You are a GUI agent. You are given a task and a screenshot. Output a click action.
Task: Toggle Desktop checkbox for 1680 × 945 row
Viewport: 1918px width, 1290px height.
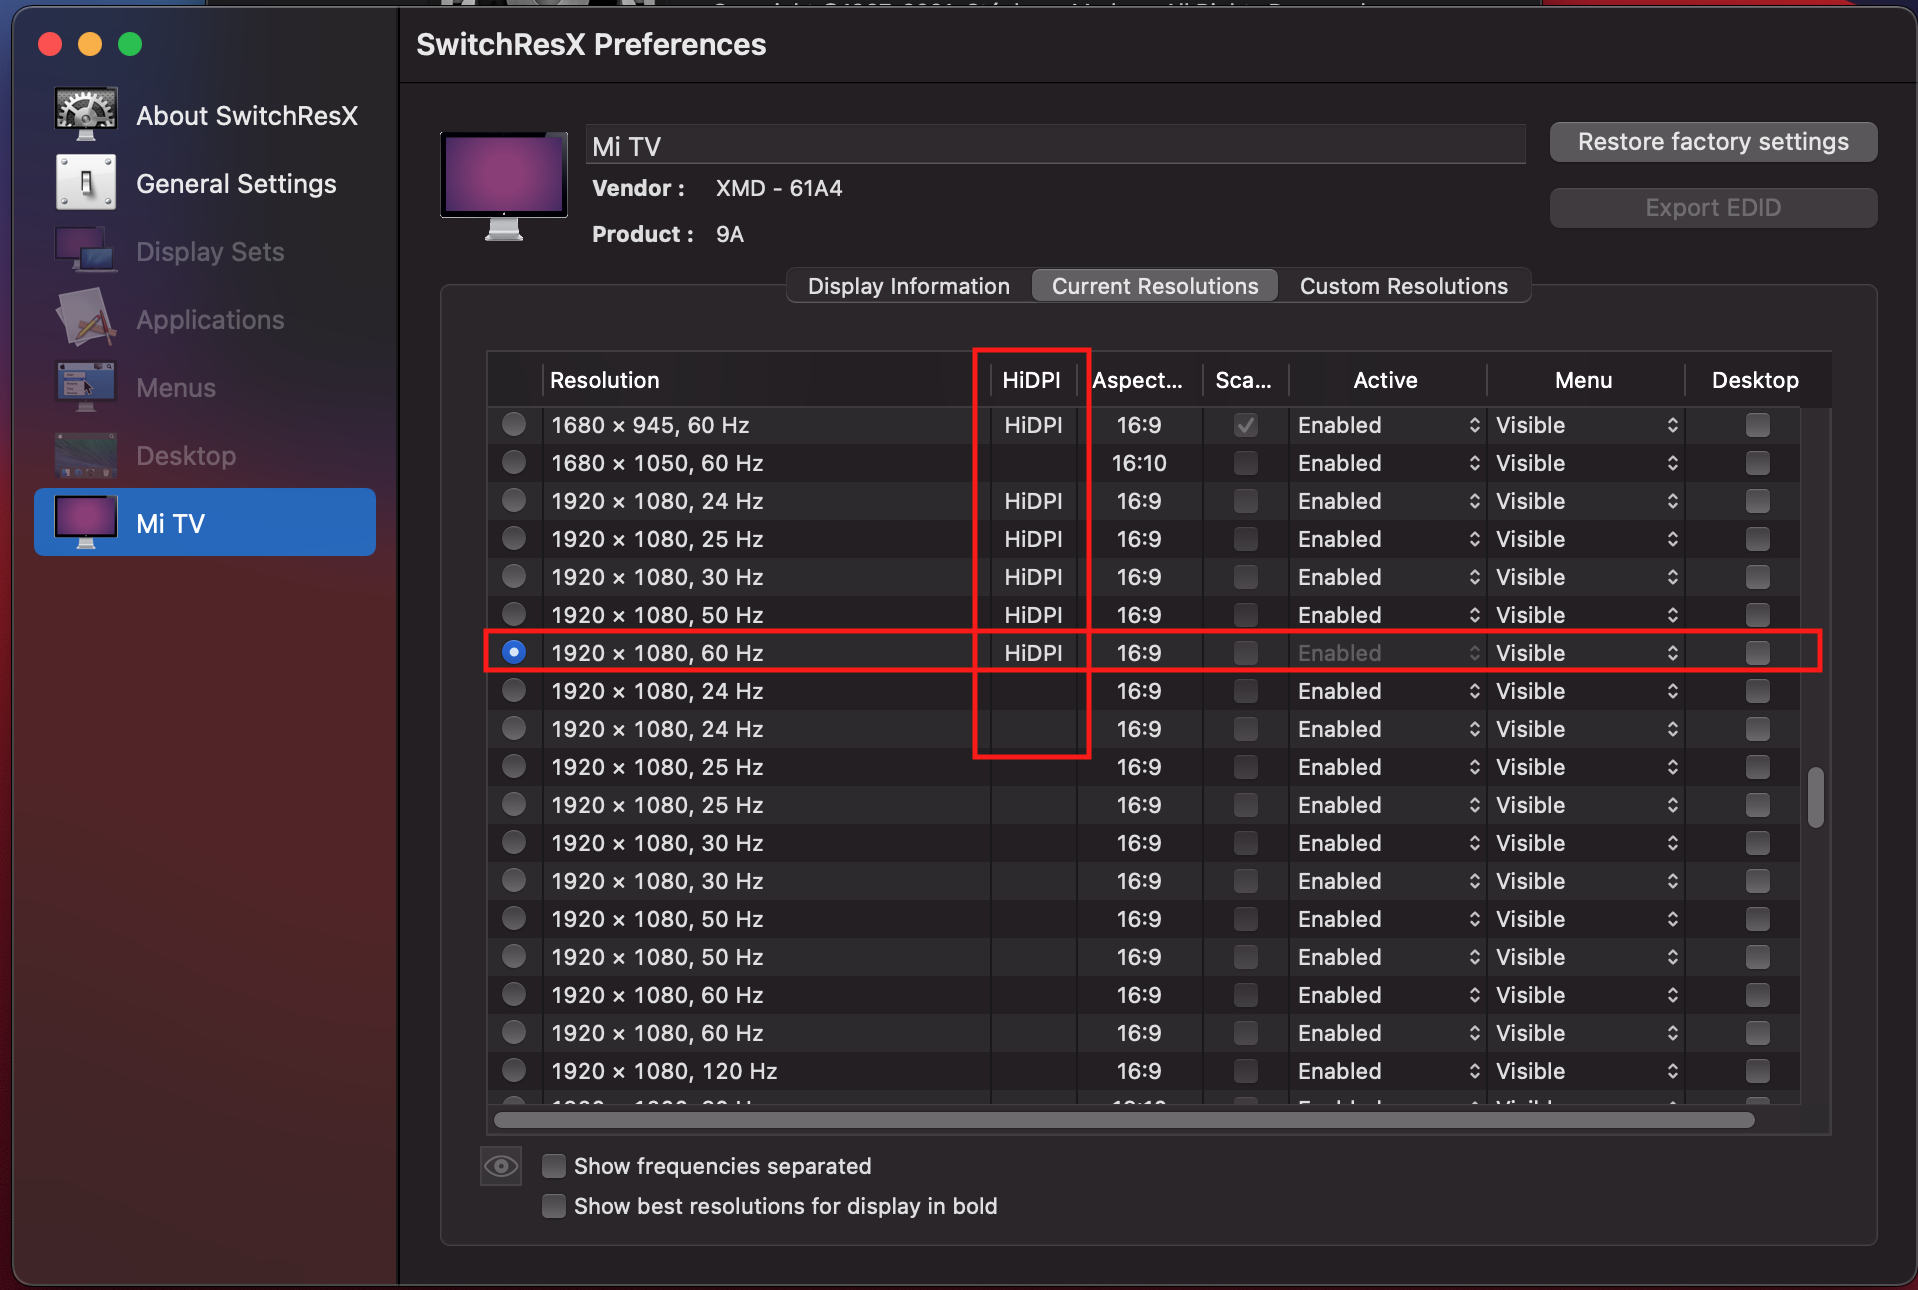coord(1757,425)
